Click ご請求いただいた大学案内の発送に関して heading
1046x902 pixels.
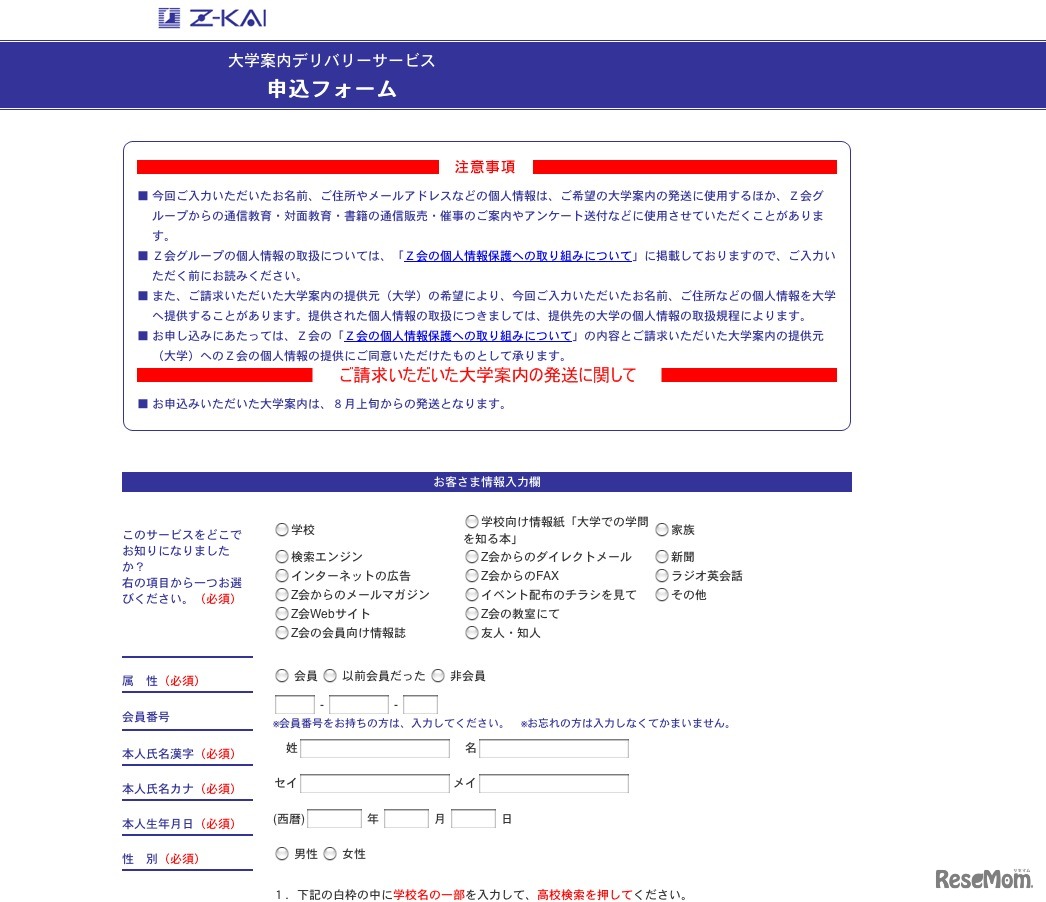coord(488,376)
